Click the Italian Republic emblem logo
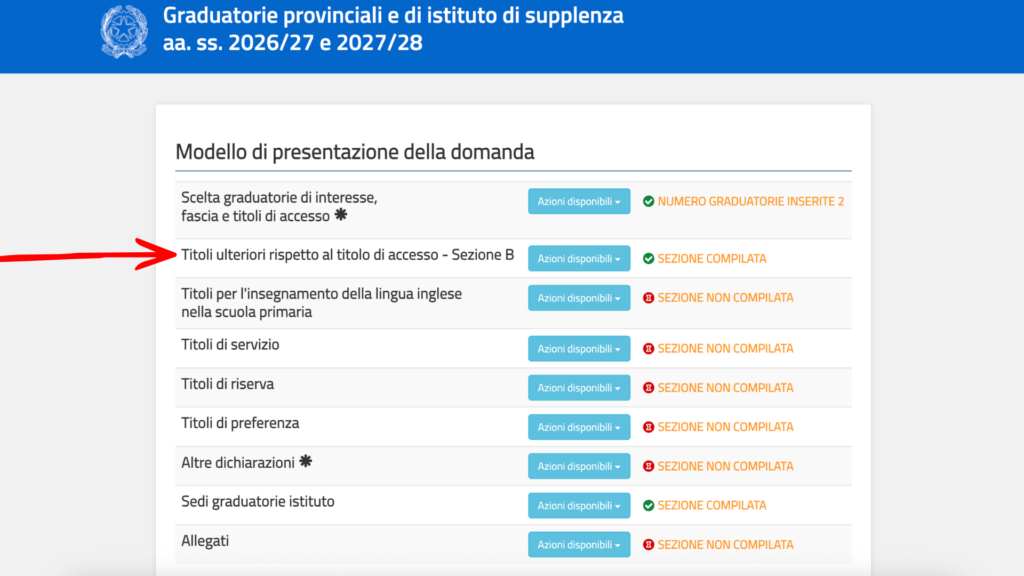Viewport: 1024px width, 576px height. [124, 31]
